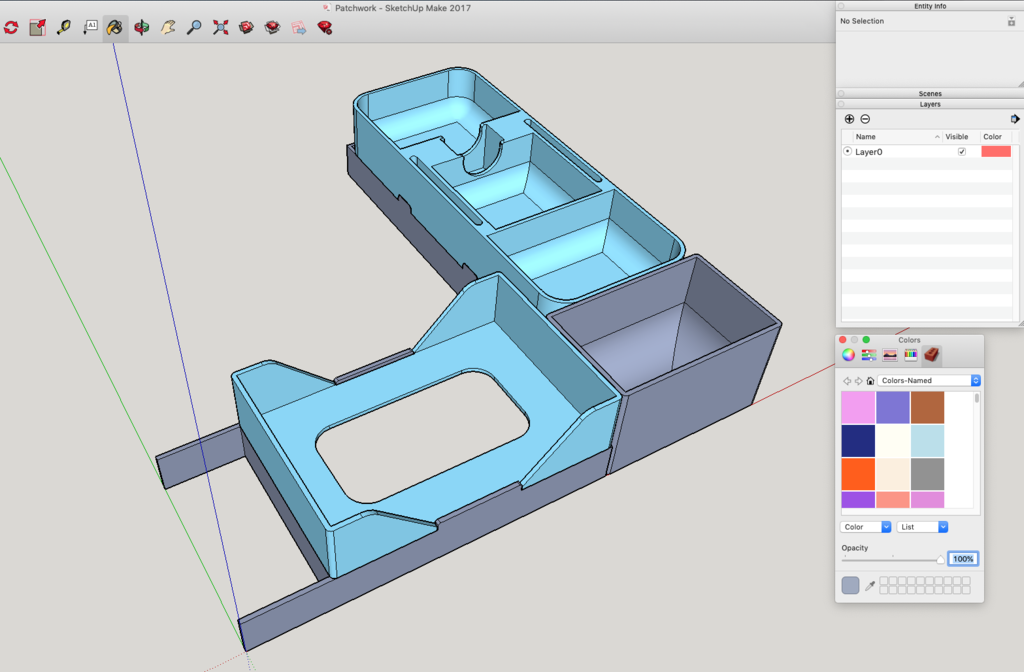Click the eyedropper color picker icon
This screenshot has height=672, width=1024.
click(870, 585)
